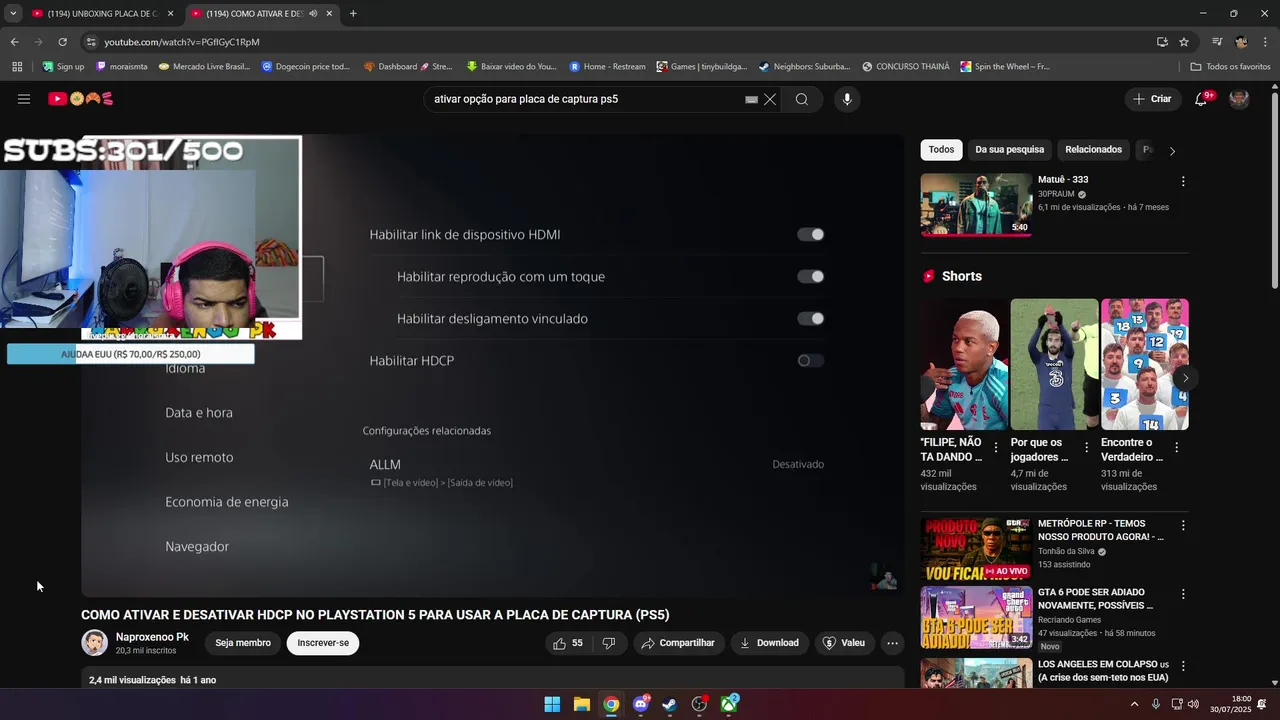1280x720 pixels.
Task: Open options menu for Matuê - 333 video
Action: click(1183, 181)
